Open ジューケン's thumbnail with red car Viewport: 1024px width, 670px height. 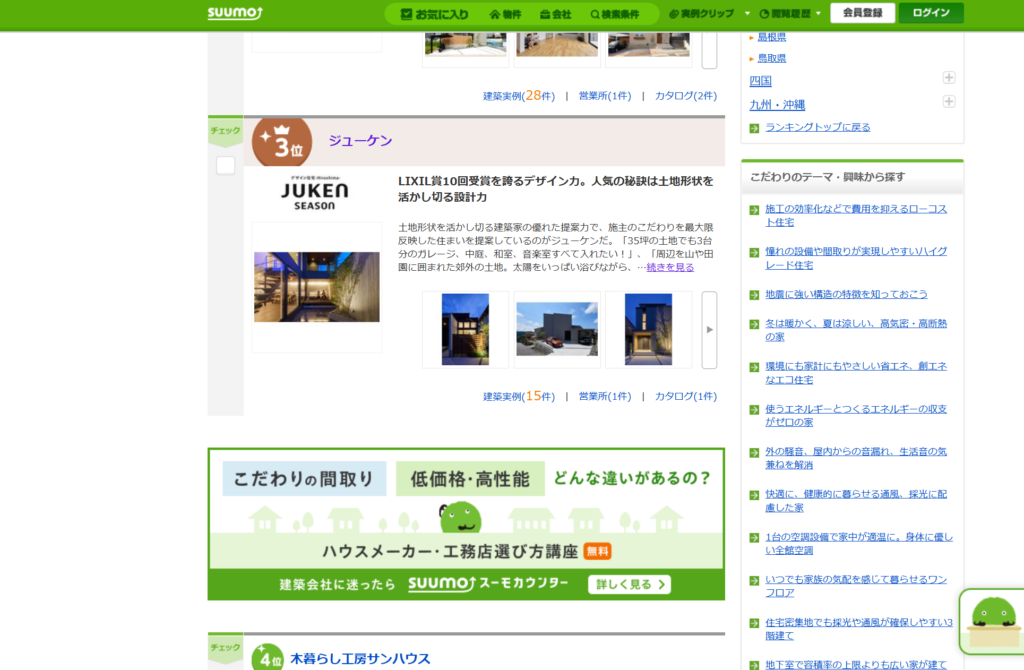tap(556, 329)
